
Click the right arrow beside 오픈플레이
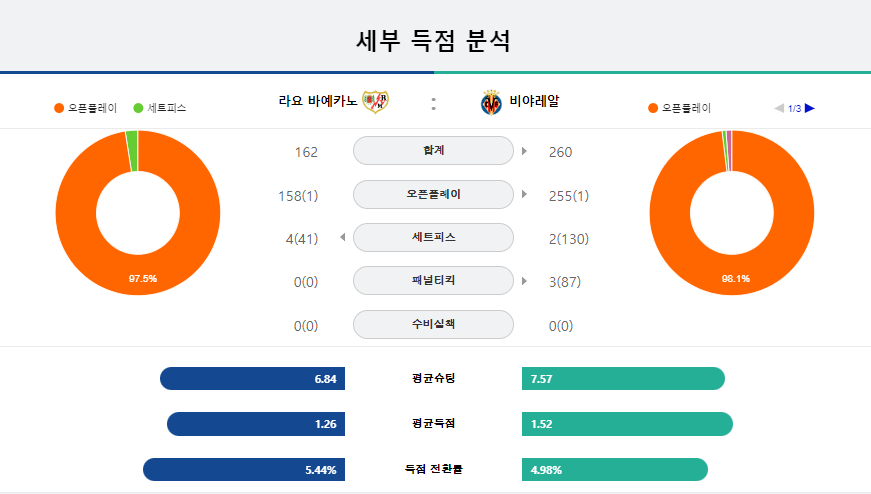click(524, 194)
